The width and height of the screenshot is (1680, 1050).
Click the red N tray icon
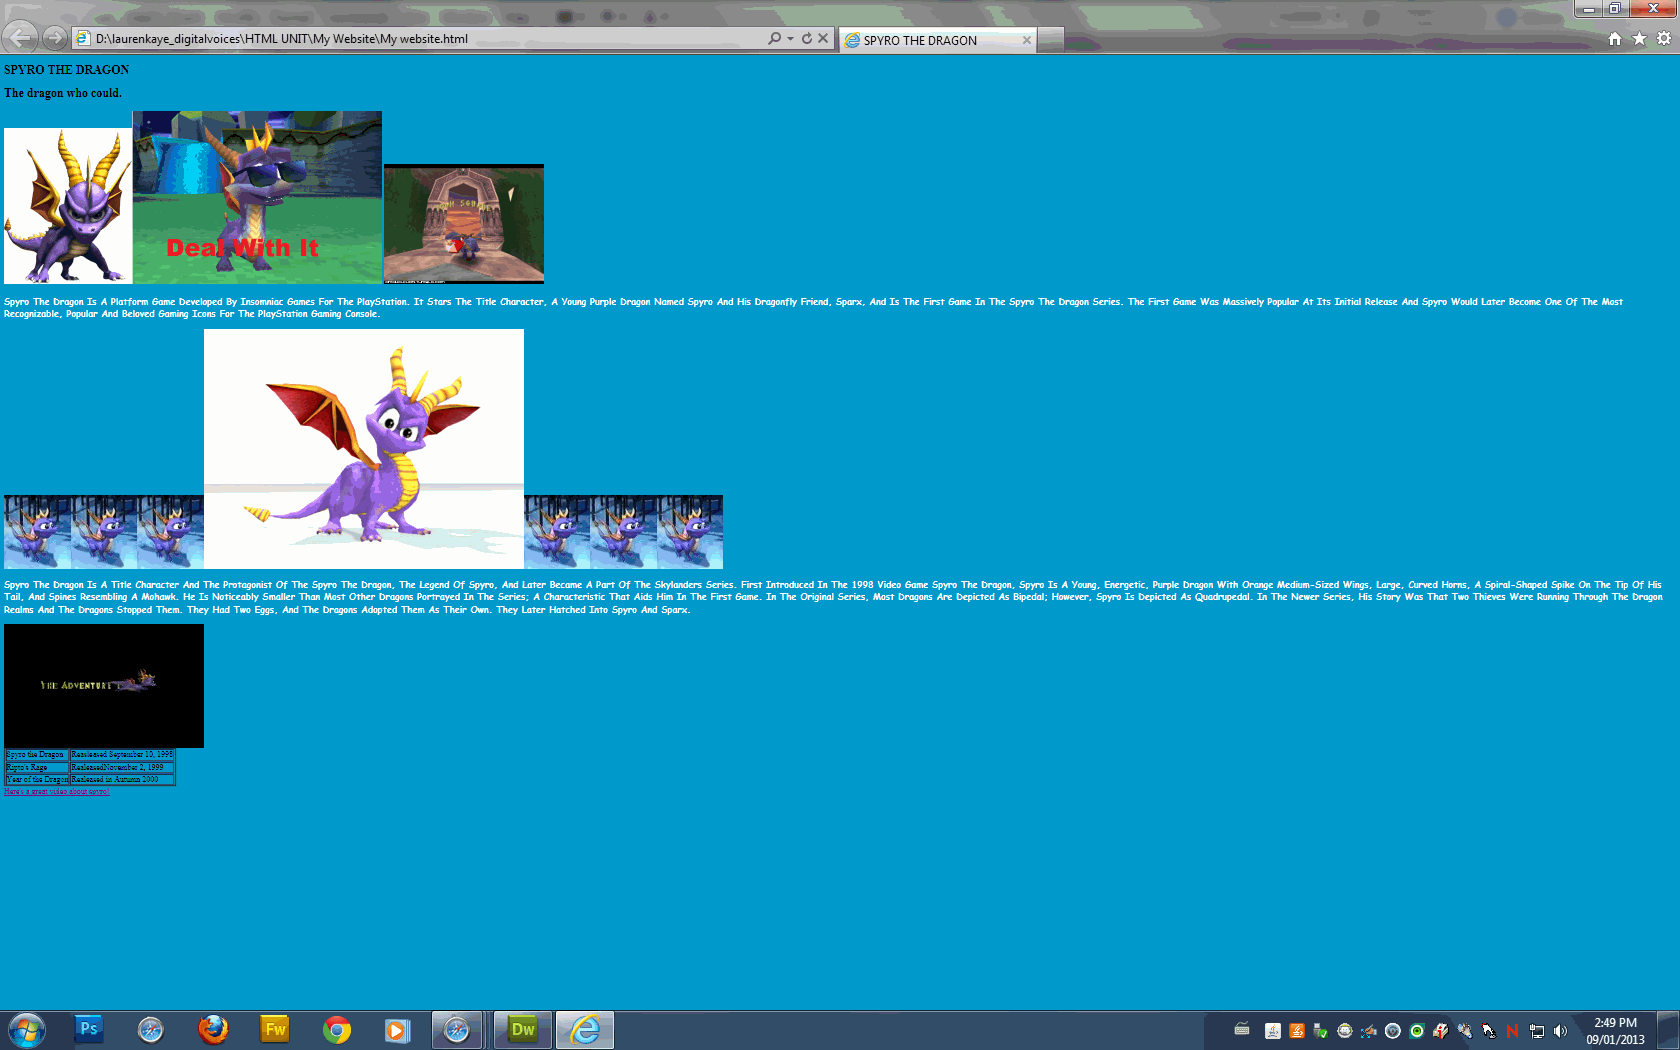pos(1512,1031)
